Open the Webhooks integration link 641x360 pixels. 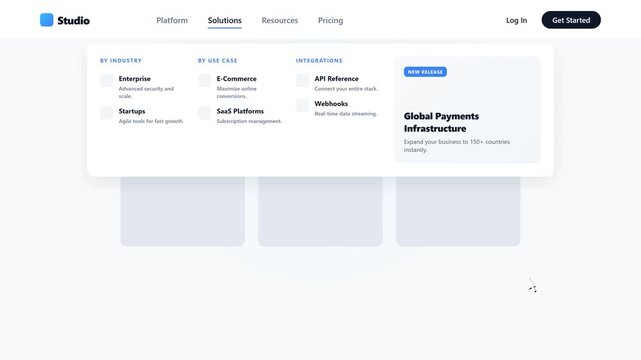[x=331, y=104]
